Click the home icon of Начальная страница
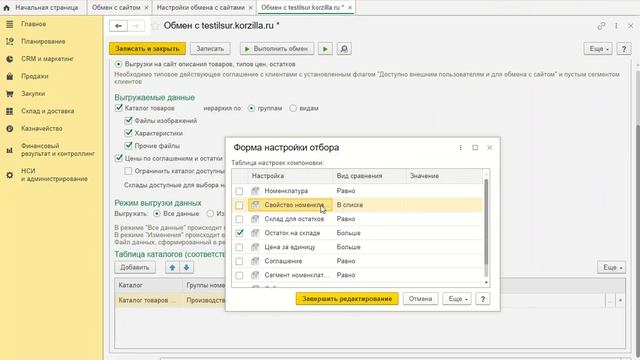Screen dimensions: 640x360 tap(7, 7)
